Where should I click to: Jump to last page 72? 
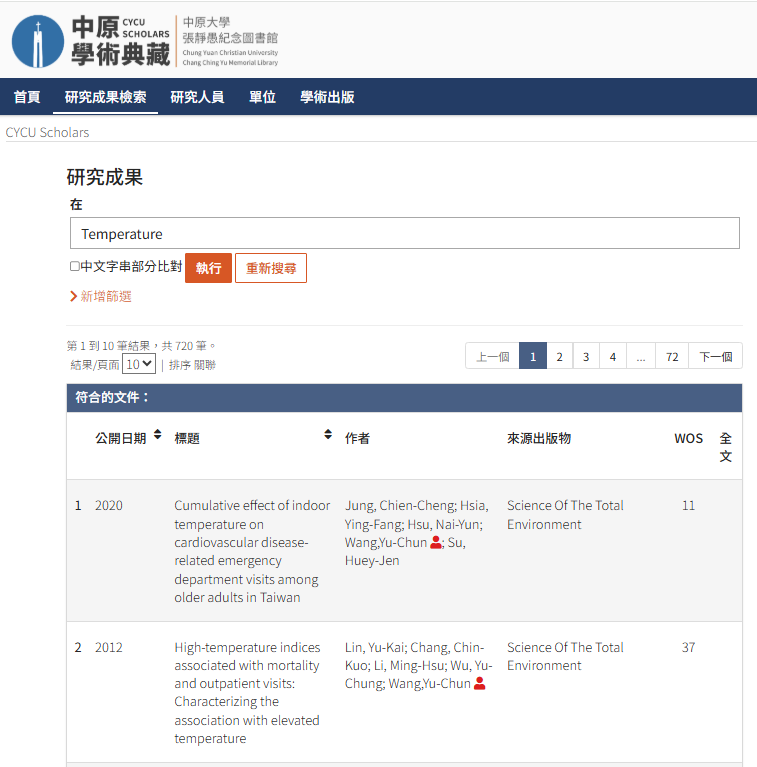pyautogui.click(x=671, y=356)
